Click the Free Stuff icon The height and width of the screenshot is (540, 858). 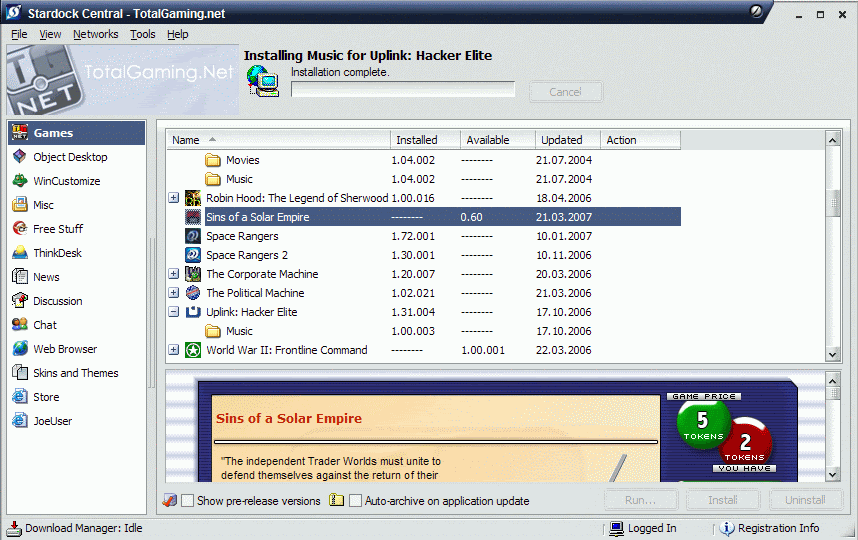[20, 228]
